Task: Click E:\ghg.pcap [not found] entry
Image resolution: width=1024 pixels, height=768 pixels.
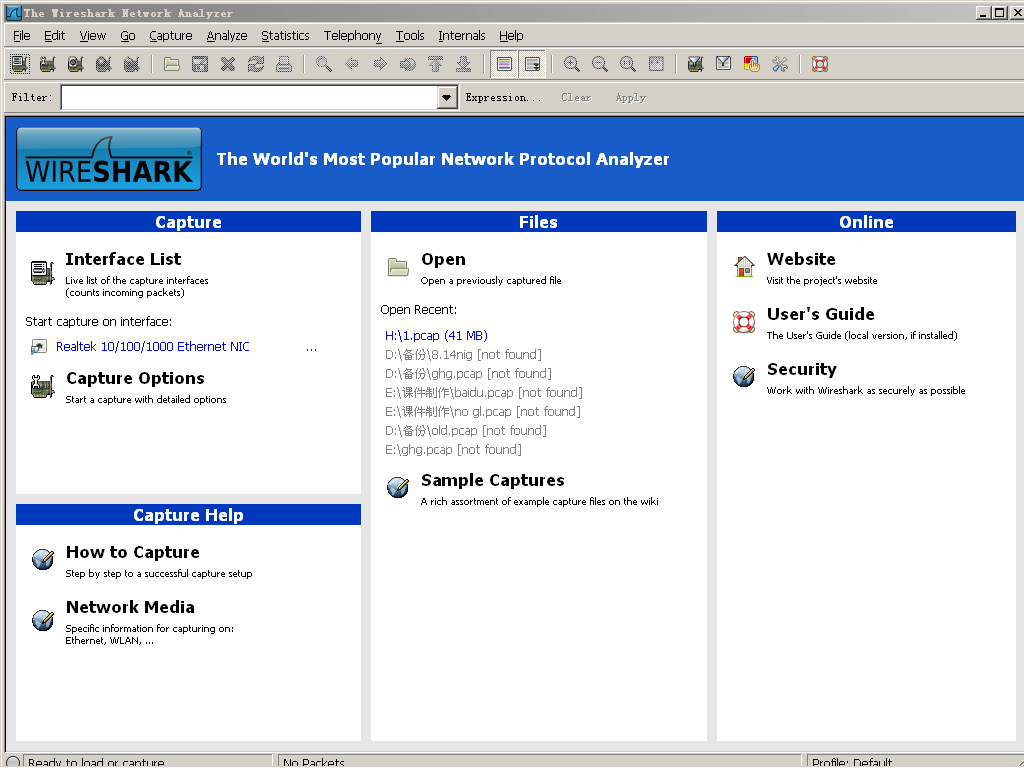Action: pyautogui.click(x=453, y=449)
